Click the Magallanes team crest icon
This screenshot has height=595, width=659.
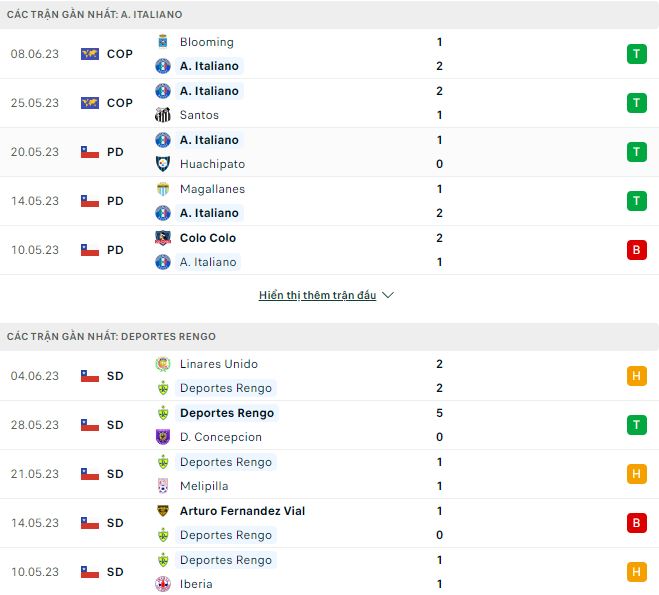click(x=163, y=189)
